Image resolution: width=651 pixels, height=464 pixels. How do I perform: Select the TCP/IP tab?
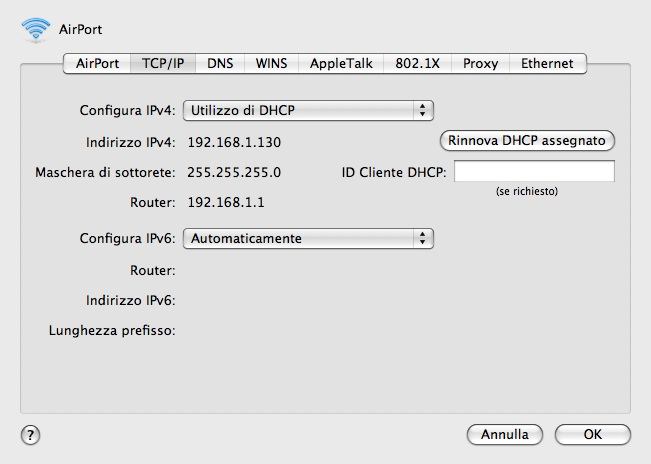tap(163, 63)
